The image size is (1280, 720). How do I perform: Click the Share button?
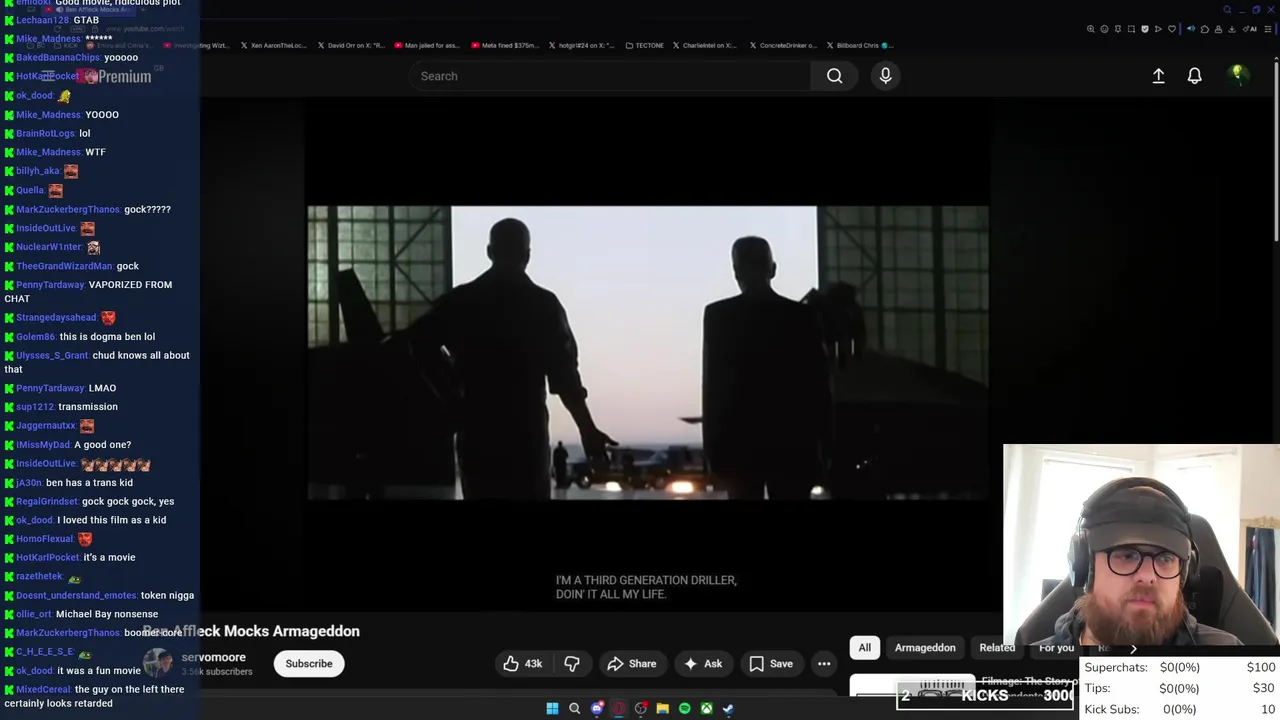pyautogui.click(x=632, y=663)
